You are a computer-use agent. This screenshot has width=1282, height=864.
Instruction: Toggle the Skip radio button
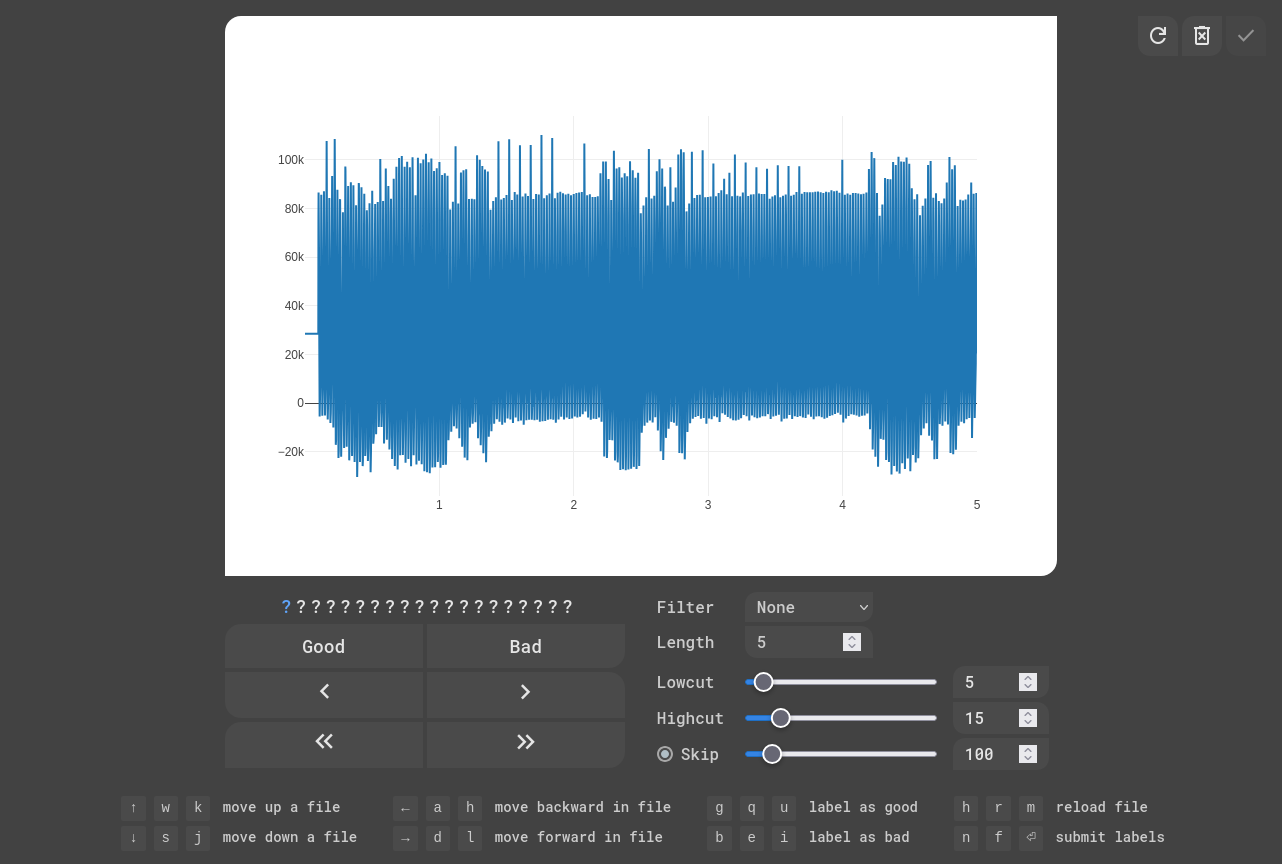click(x=665, y=754)
